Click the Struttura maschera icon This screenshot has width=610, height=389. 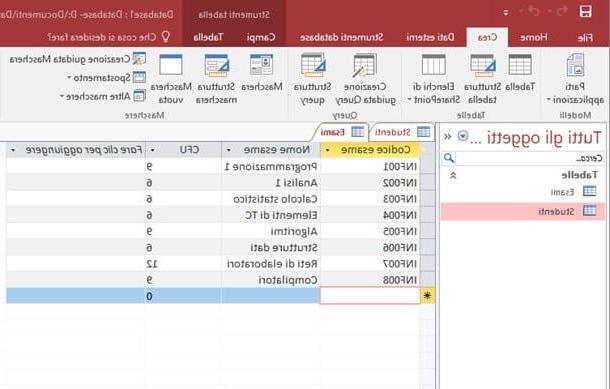click(216, 79)
